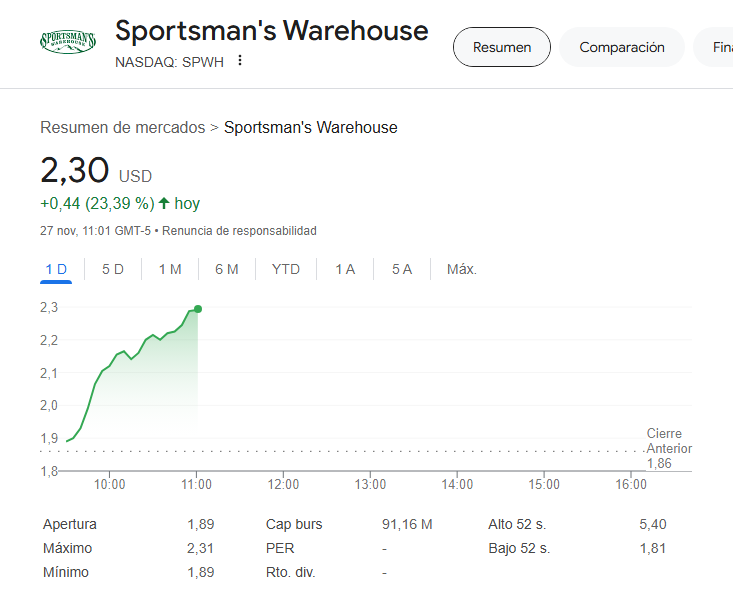The width and height of the screenshot is (733, 589).
Task: Click the 2,30 current price
Action: [x=75, y=170]
